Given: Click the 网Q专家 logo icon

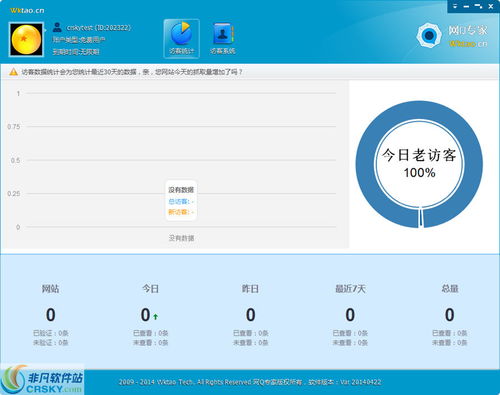Looking at the screenshot, I should coord(428,35).
